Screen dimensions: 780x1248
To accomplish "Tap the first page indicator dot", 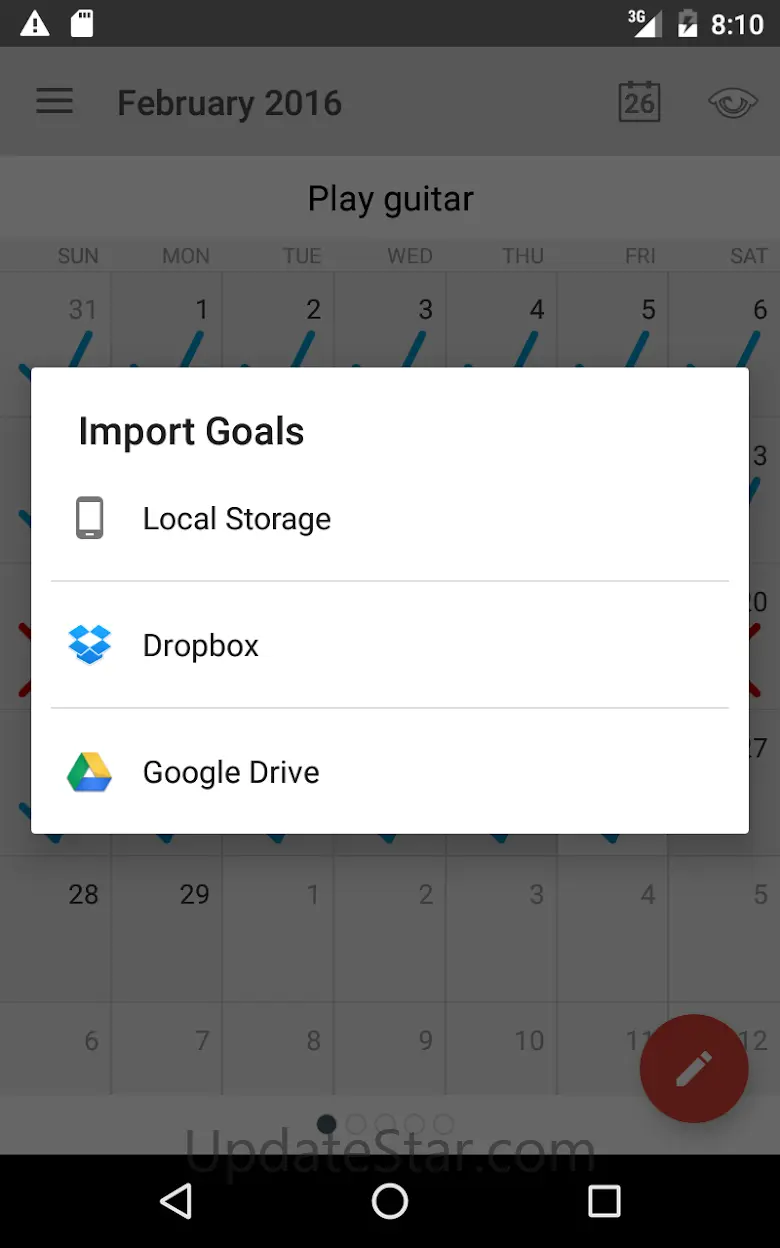I will click(327, 1124).
